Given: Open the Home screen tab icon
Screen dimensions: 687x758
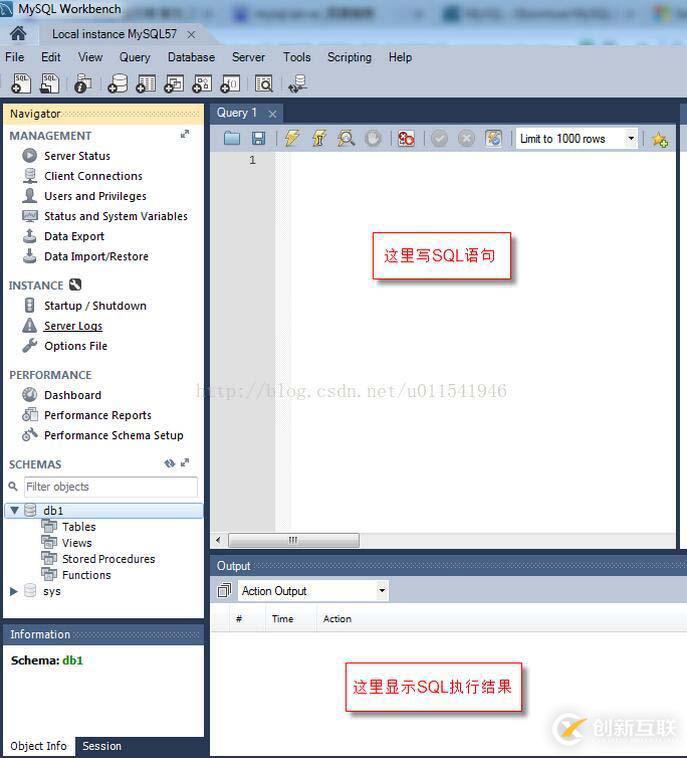Looking at the screenshot, I should click(x=18, y=34).
